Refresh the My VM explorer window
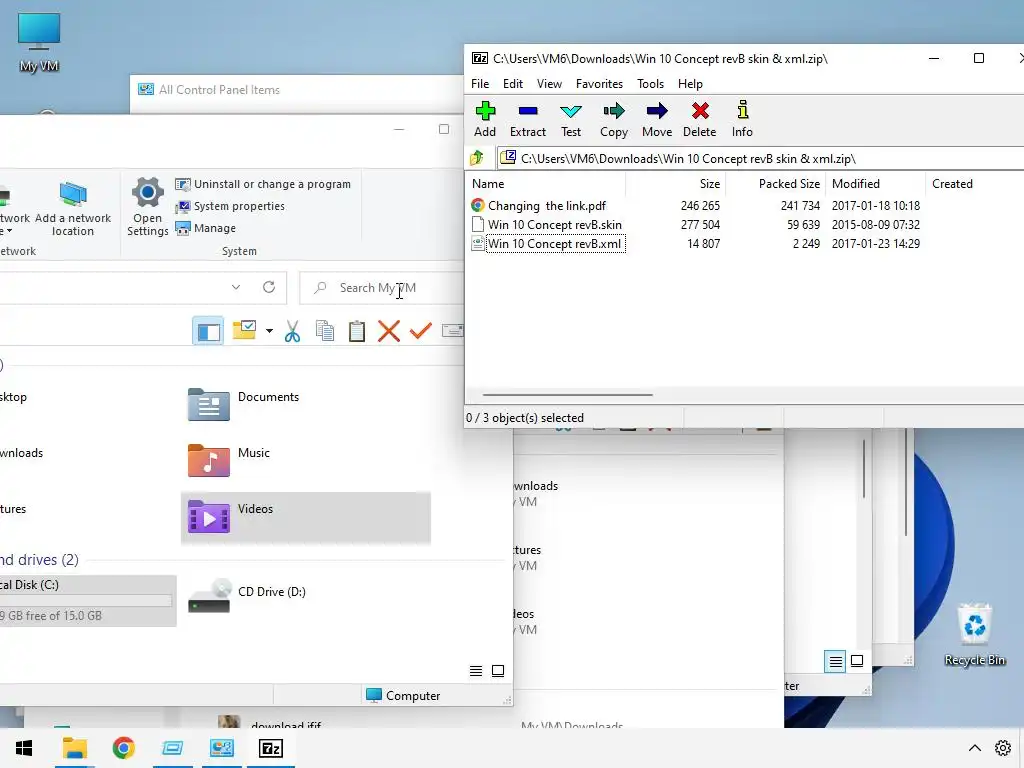The image size is (1024, 768). [x=268, y=287]
